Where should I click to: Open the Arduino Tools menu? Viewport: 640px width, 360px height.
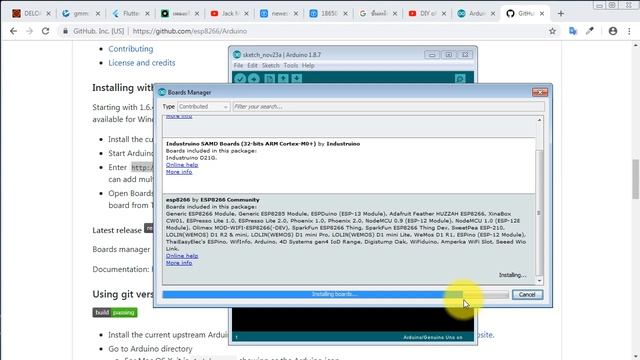pos(291,66)
